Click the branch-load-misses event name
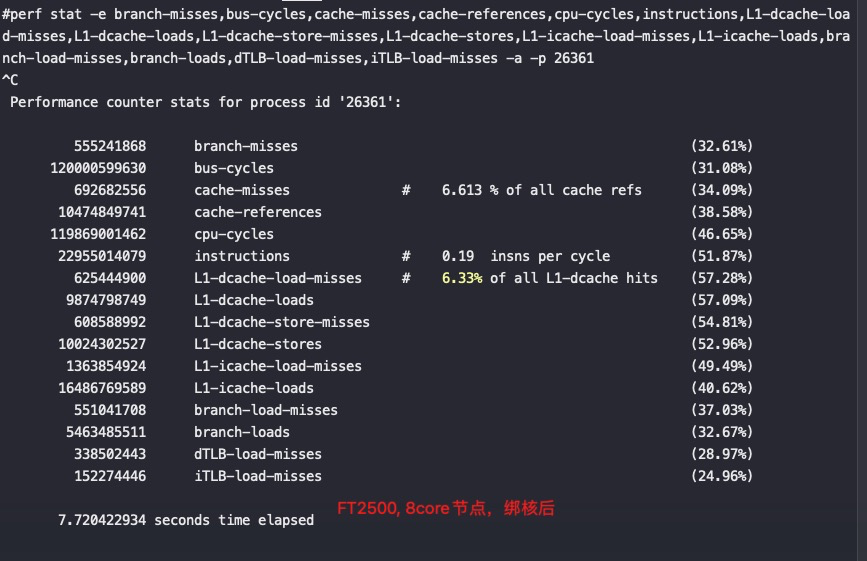The width and height of the screenshot is (867, 561). click(x=265, y=410)
